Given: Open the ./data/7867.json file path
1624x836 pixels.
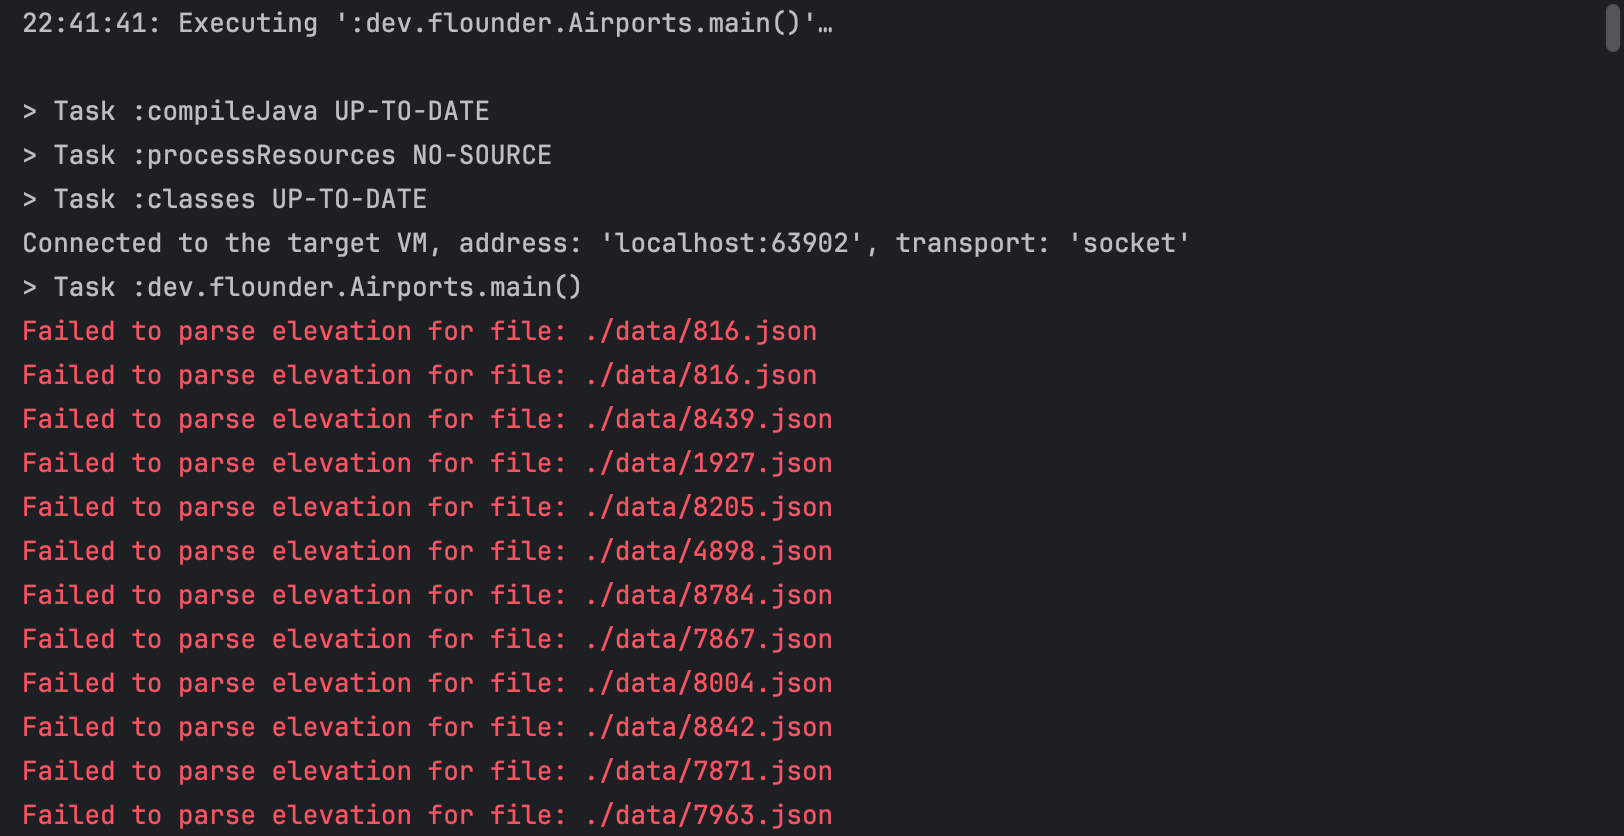Looking at the screenshot, I should (x=709, y=639).
